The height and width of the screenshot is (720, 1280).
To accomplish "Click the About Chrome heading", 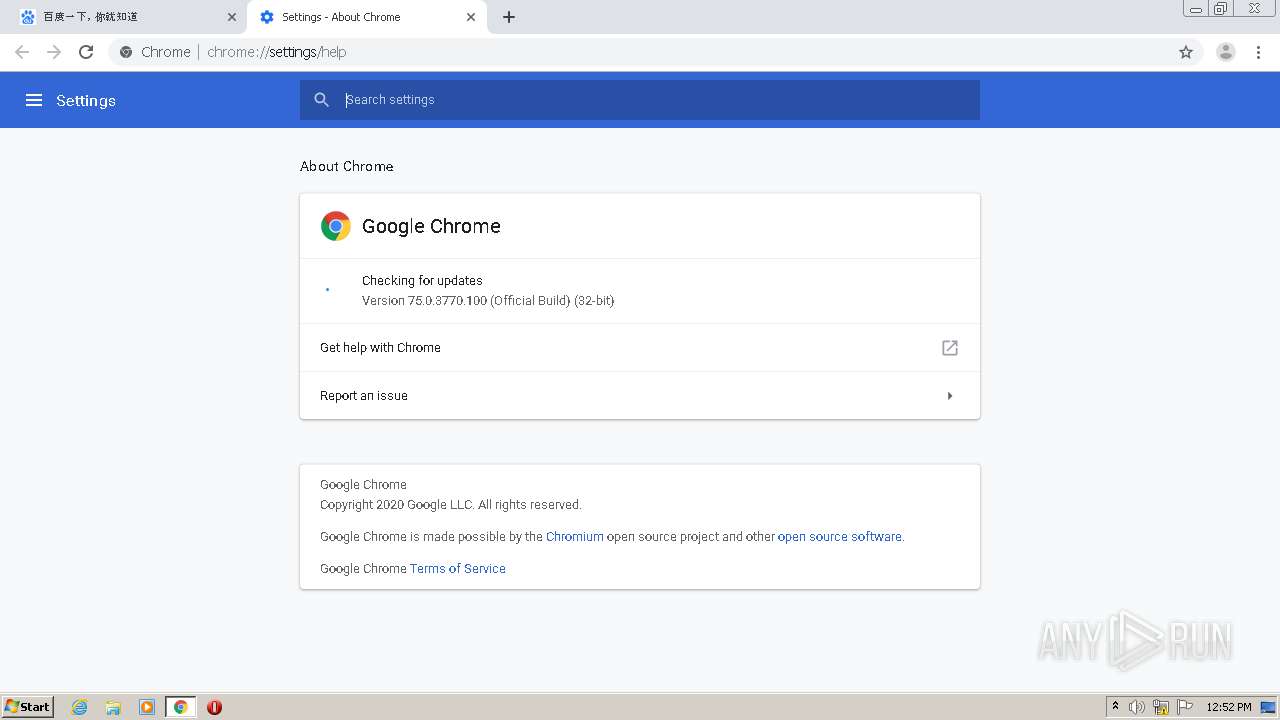I will click(347, 166).
